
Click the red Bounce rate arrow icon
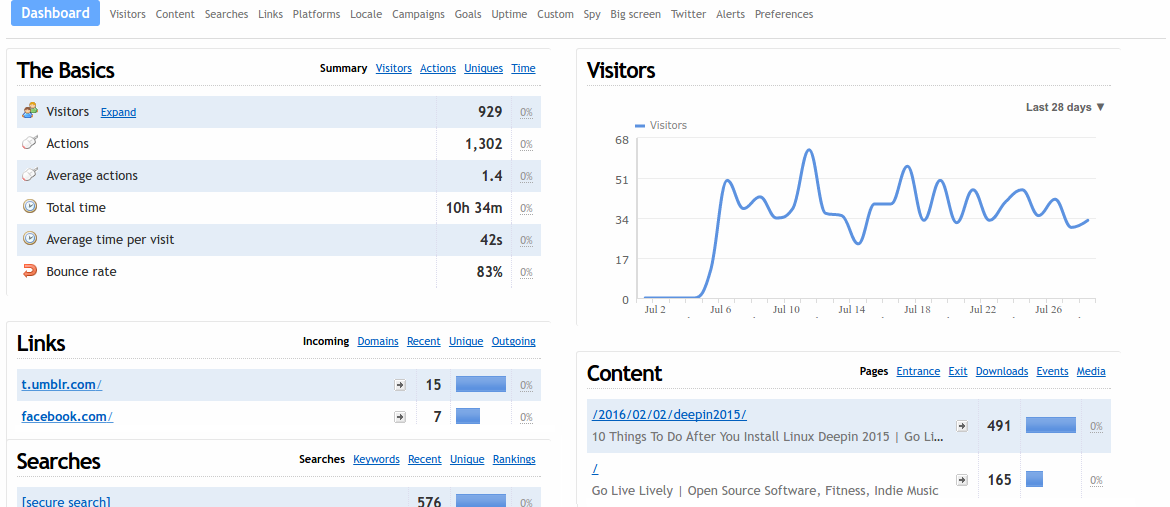click(x=30, y=271)
